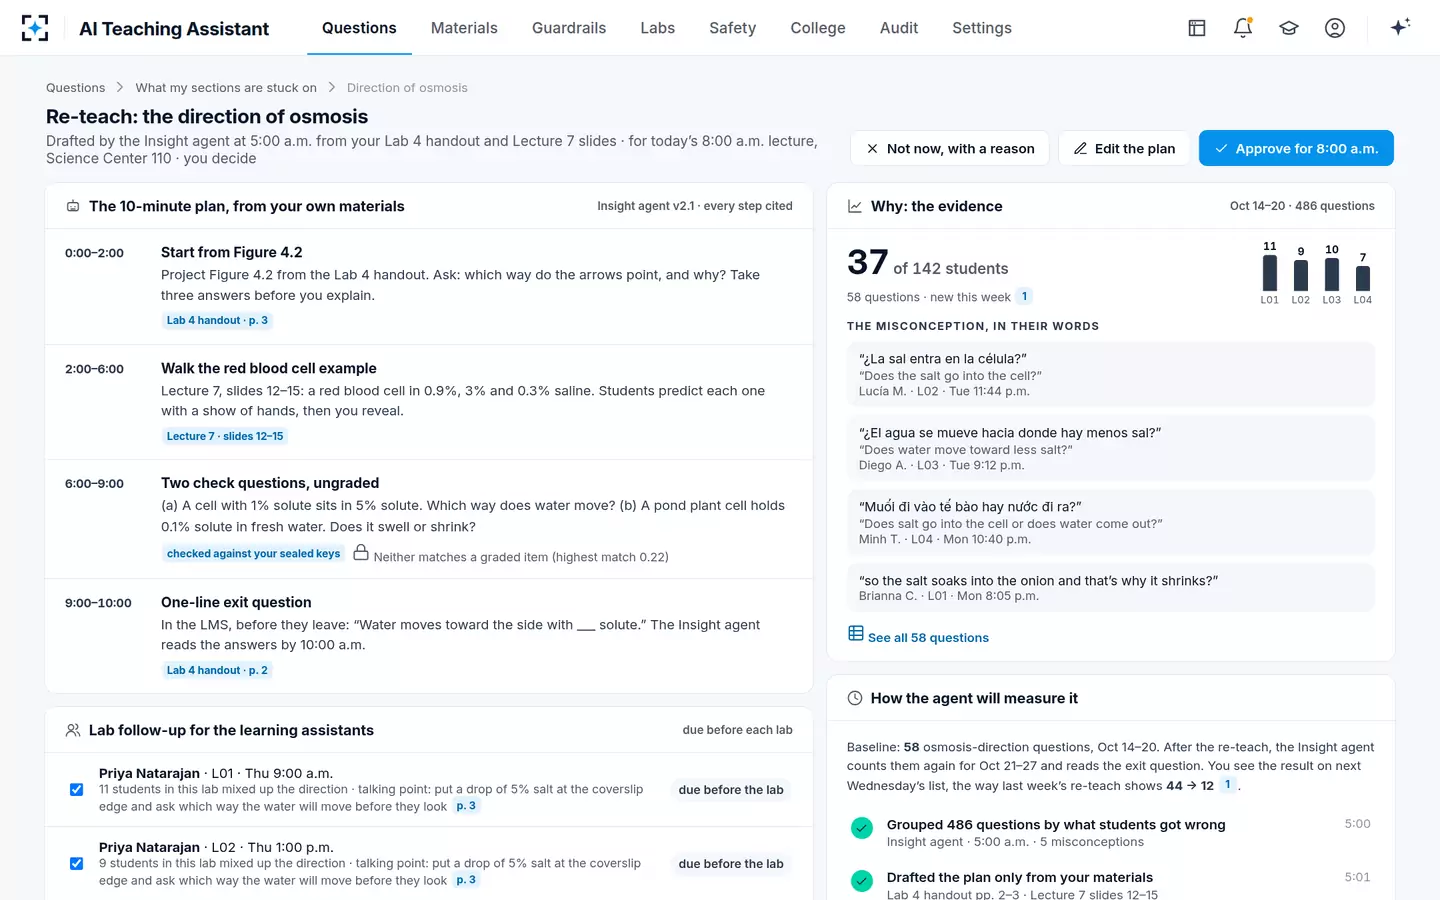Viewport: 1440px width, 900px height.
Task: Click due before the lab chip for L02
Action: click(731, 864)
